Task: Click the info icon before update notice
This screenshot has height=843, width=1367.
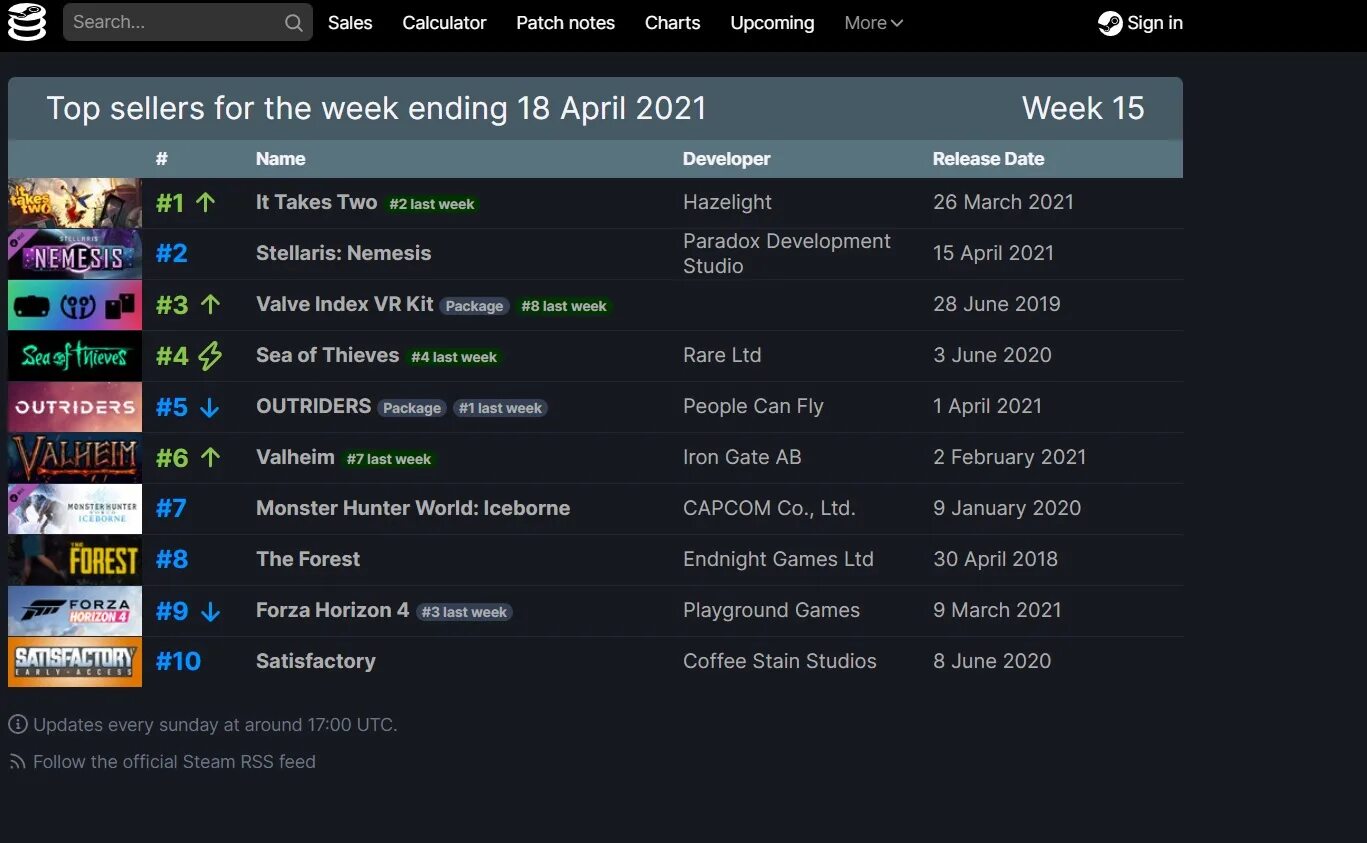Action: pyautogui.click(x=18, y=724)
